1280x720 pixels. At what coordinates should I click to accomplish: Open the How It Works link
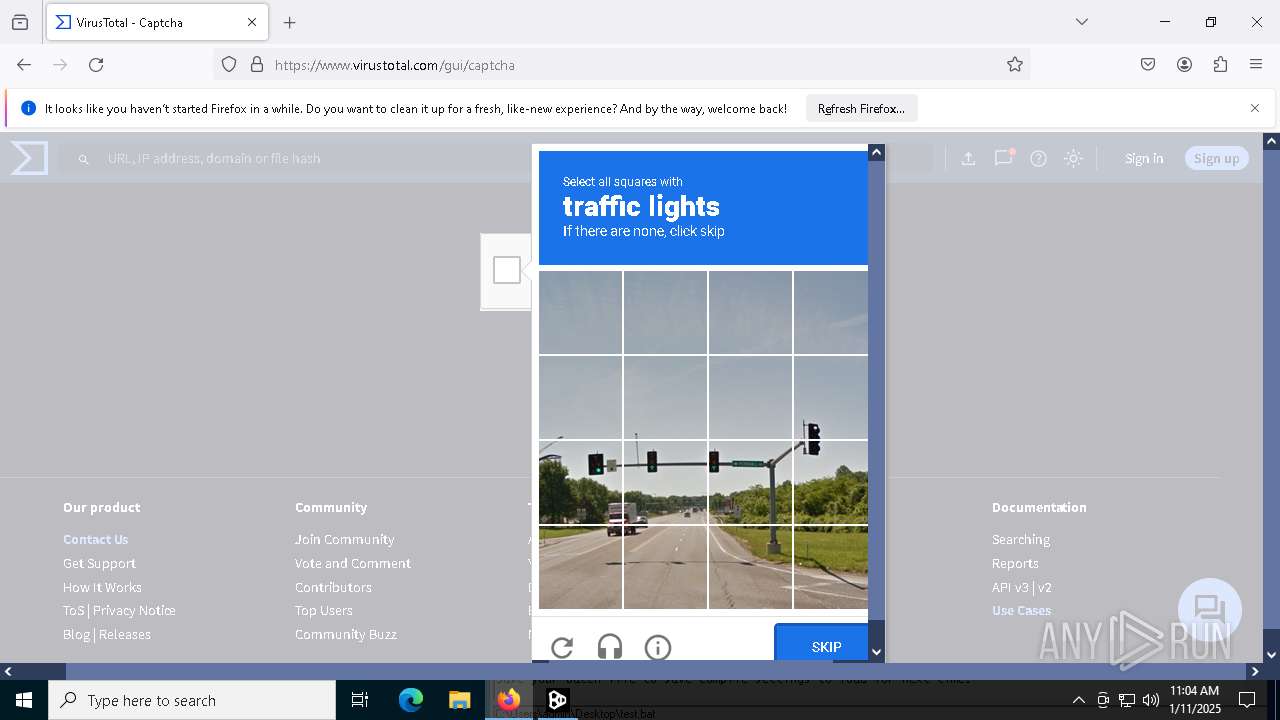[x=102, y=587]
